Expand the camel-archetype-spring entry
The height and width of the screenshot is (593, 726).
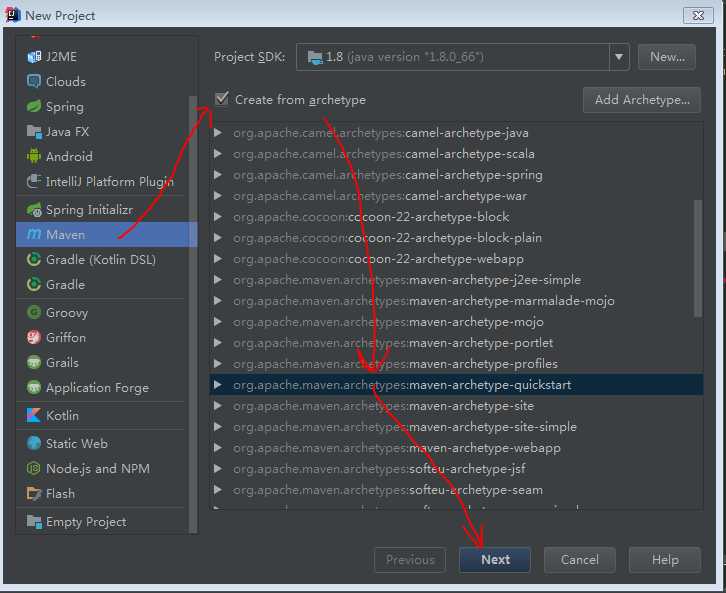click(x=218, y=175)
